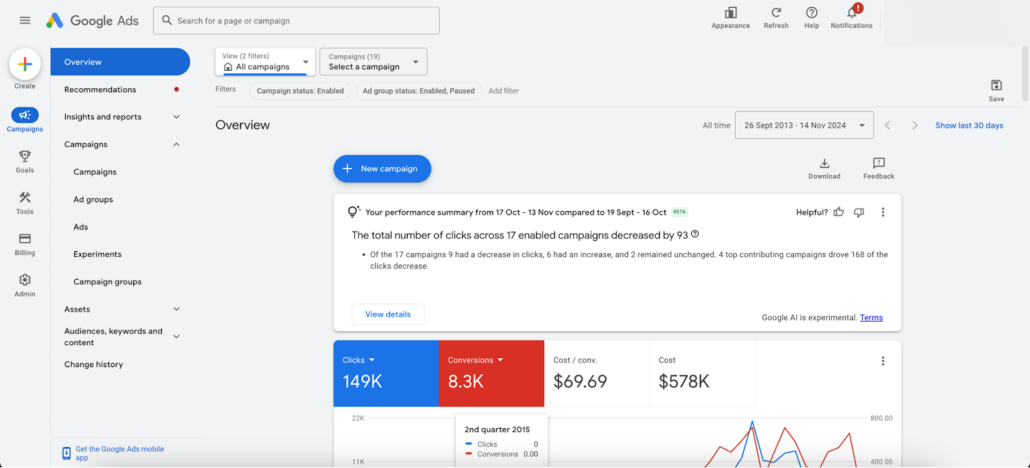Open Ad groups in sidebar
Viewport: 1030px width, 468px height.
click(93, 199)
